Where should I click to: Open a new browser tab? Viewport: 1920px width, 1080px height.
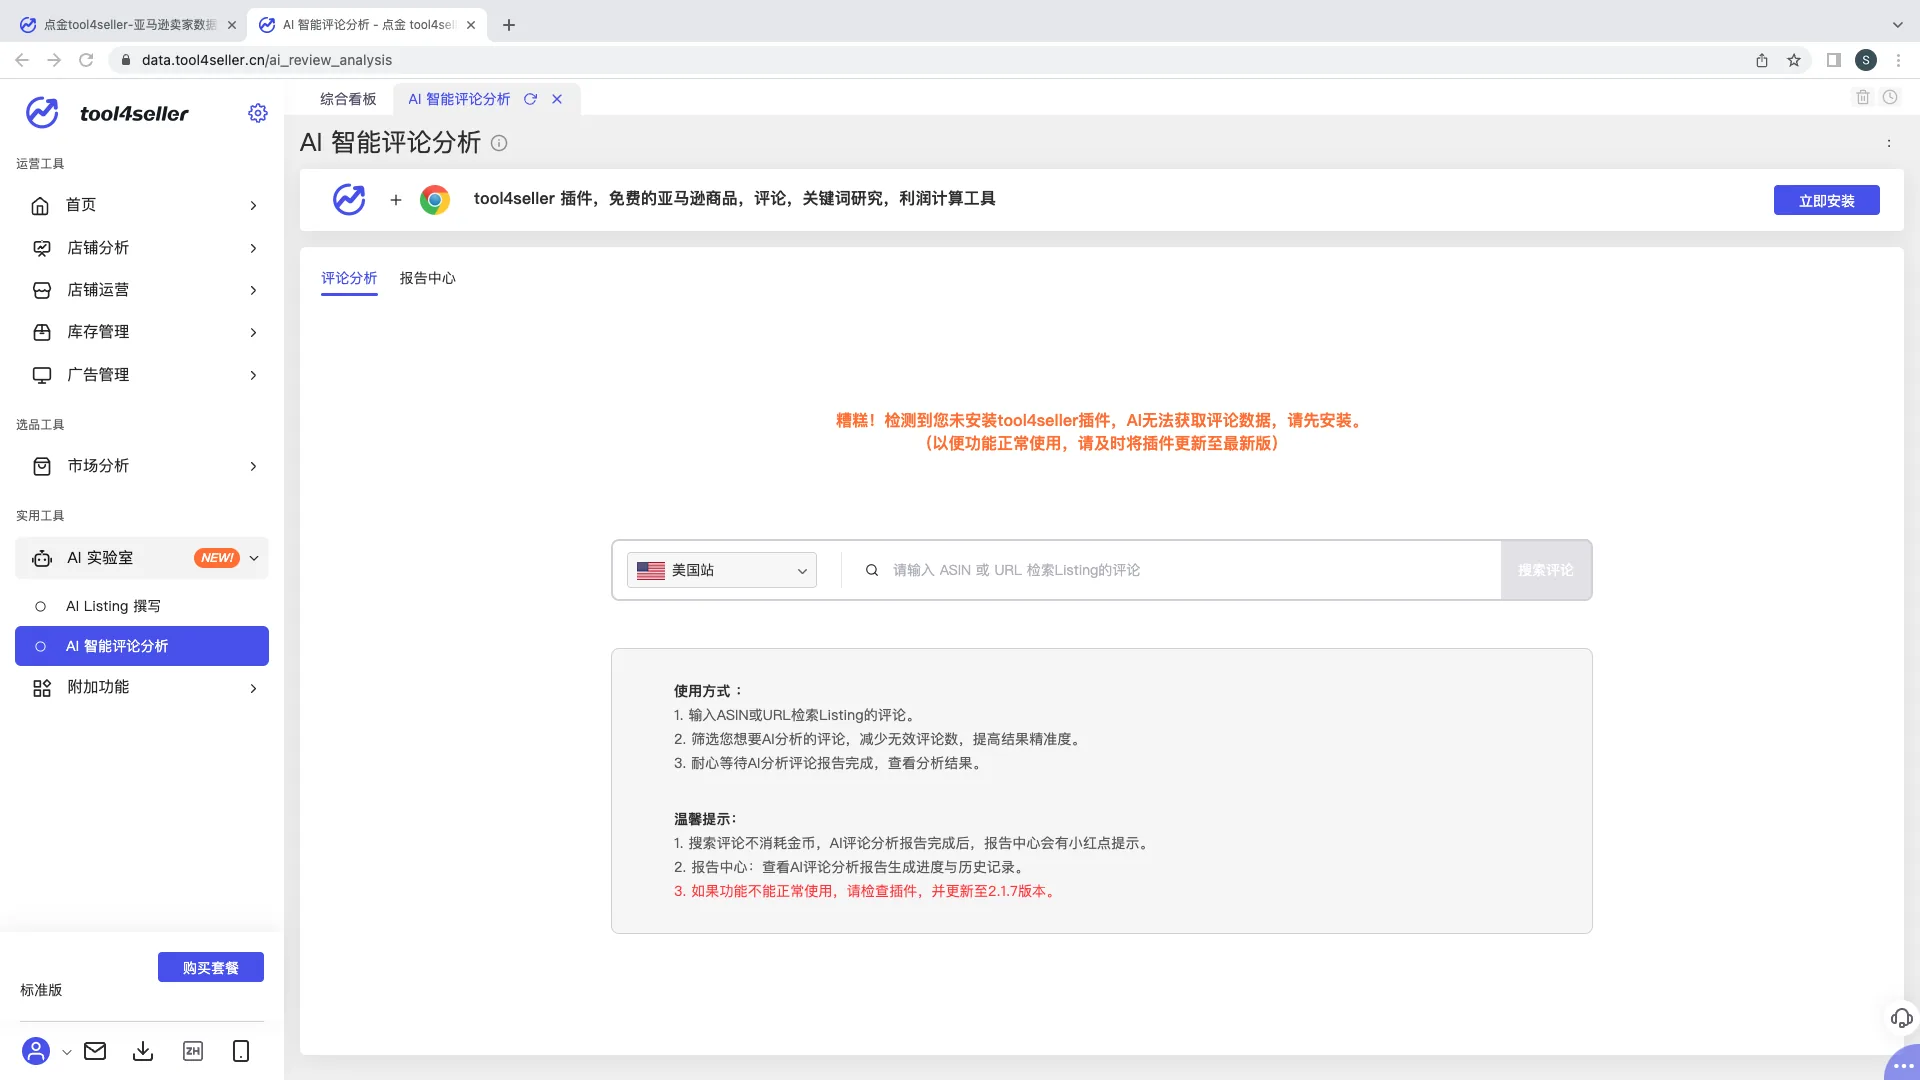coord(509,25)
